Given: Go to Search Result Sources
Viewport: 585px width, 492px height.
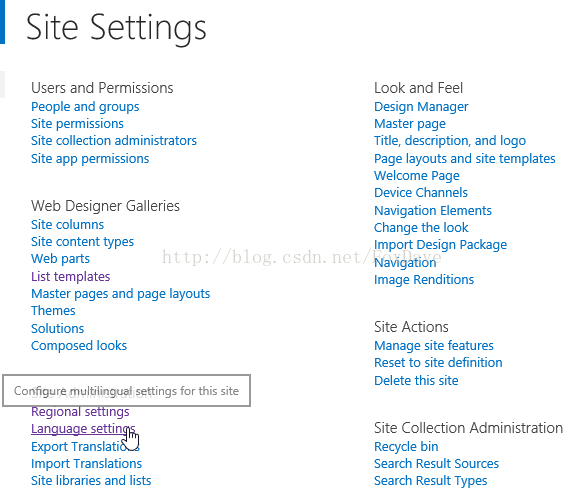Looking at the screenshot, I should [437, 464].
